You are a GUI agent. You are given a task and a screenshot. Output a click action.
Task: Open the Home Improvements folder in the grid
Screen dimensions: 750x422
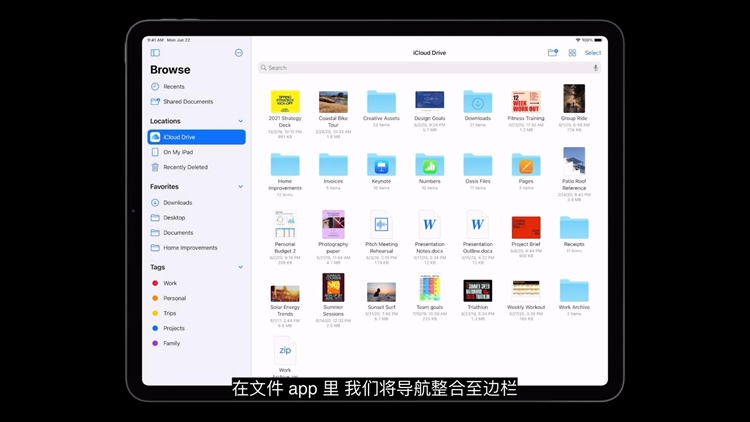pos(285,165)
